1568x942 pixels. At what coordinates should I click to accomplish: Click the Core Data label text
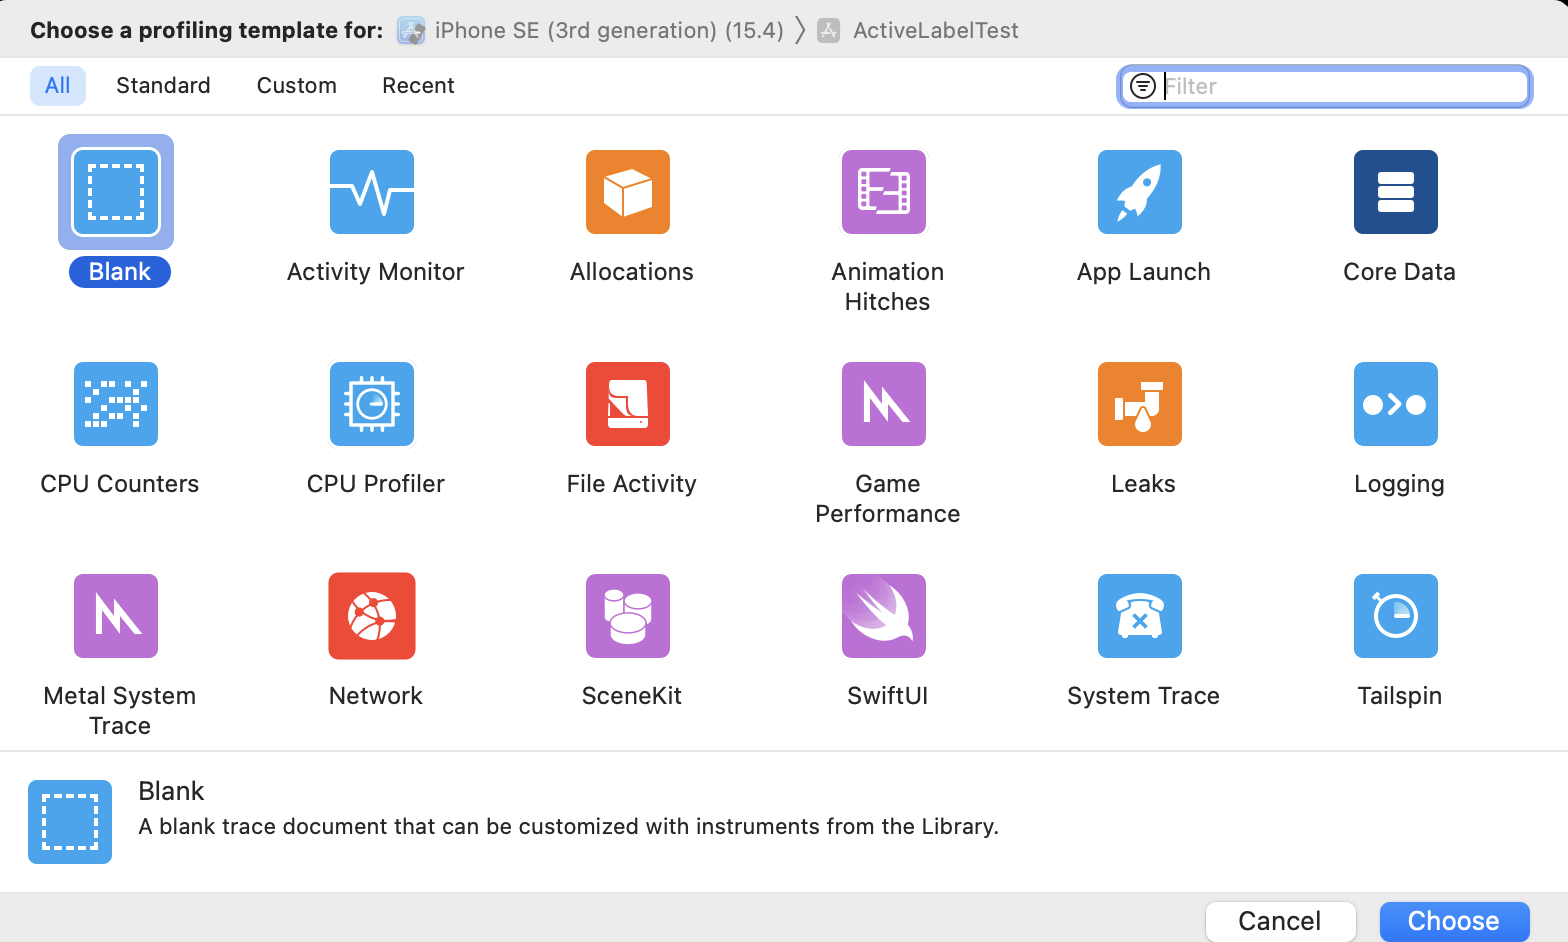pyautogui.click(x=1400, y=272)
